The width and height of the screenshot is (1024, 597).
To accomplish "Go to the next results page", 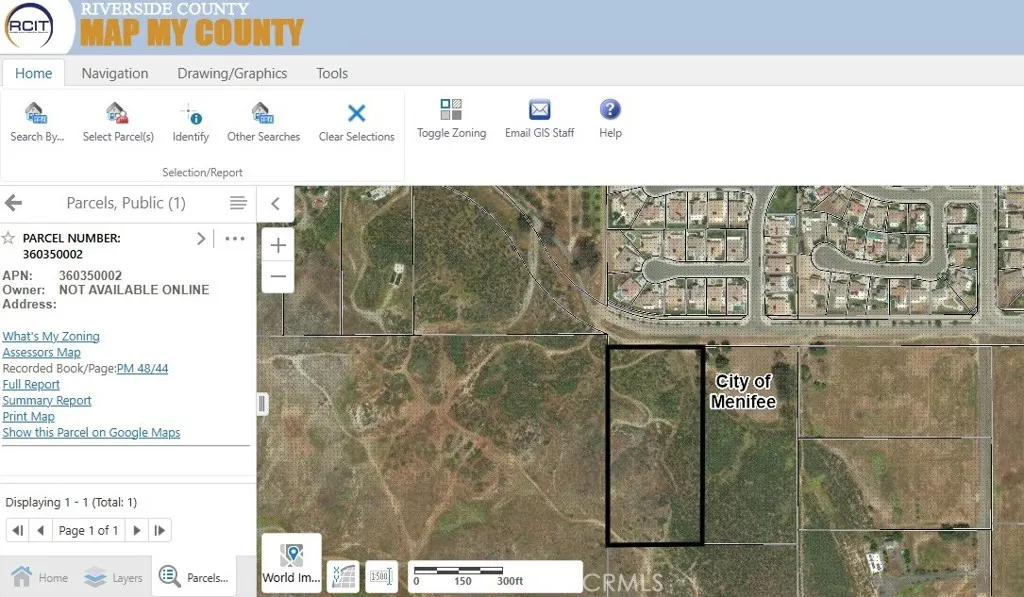I will point(137,530).
